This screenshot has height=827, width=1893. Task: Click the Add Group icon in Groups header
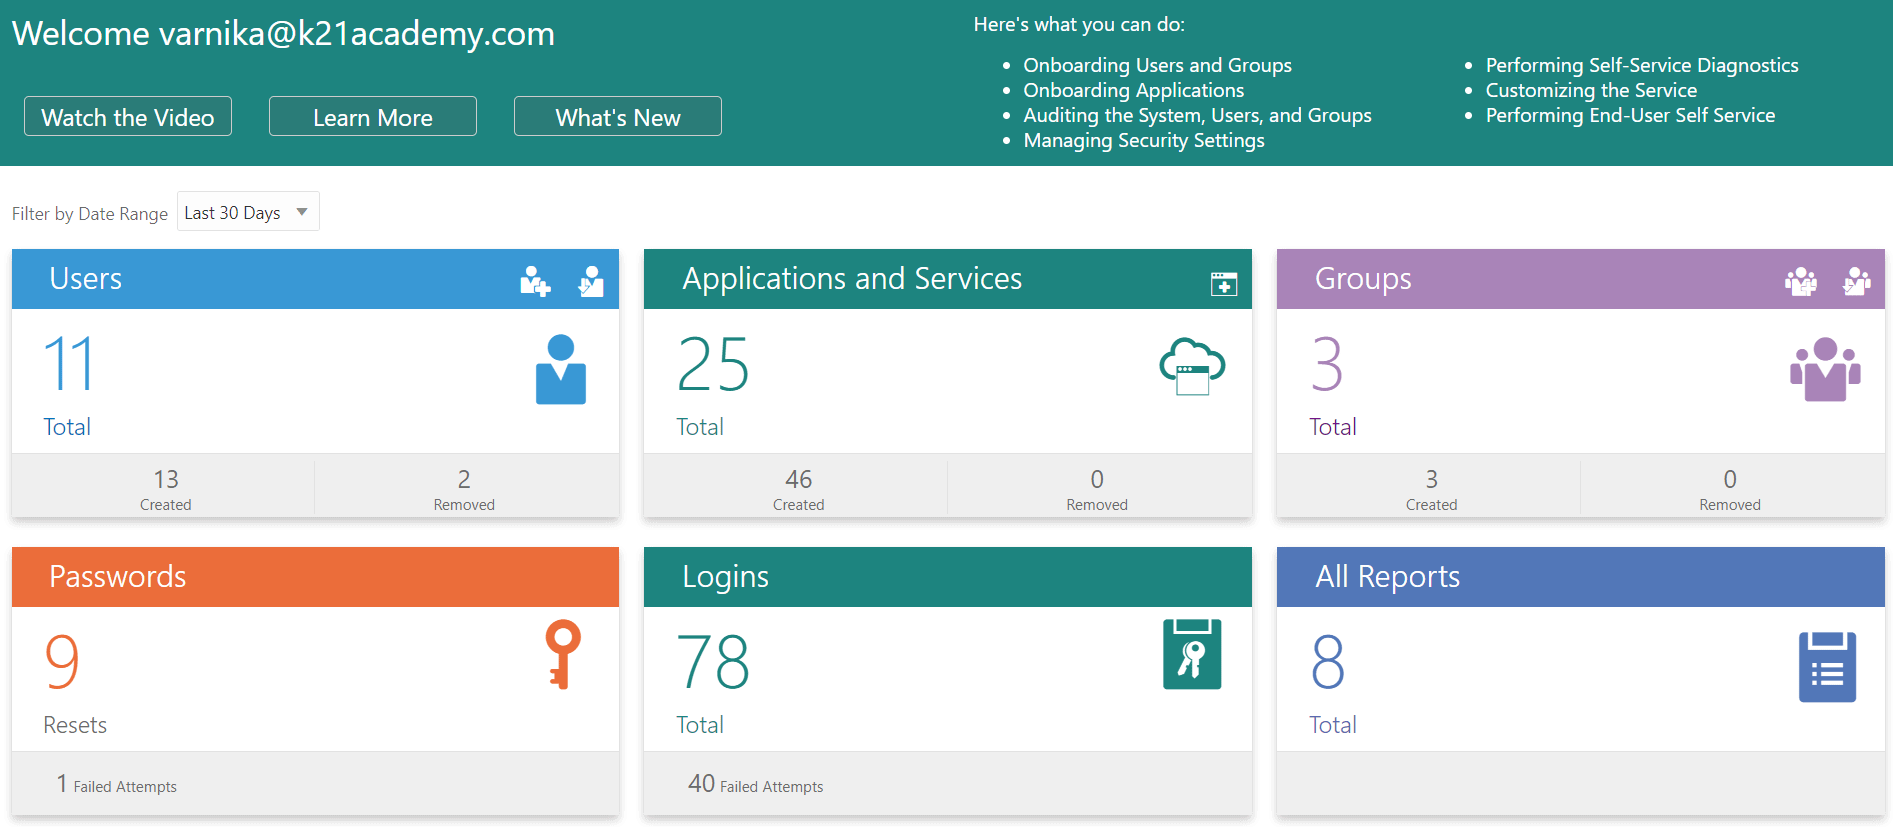(1800, 281)
